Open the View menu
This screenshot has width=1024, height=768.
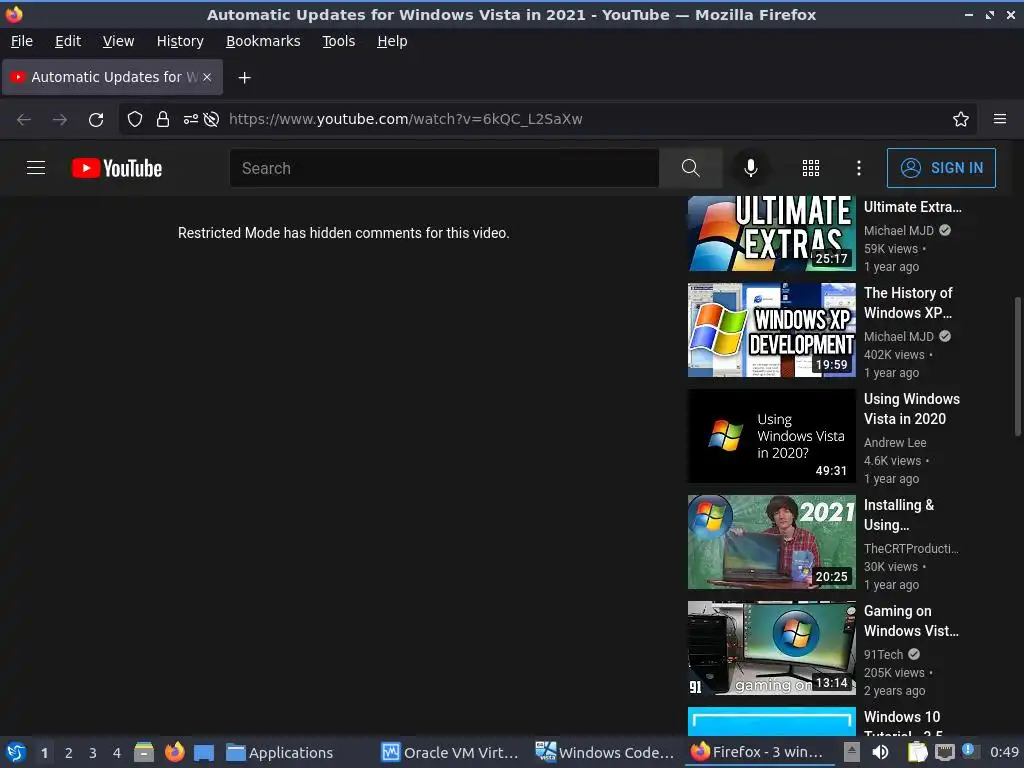point(118,41)
